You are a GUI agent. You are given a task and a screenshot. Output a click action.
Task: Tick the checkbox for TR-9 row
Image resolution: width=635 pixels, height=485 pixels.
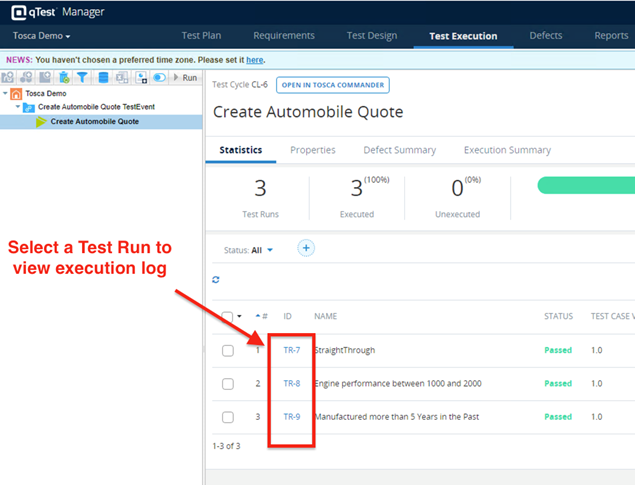(x=228, y=417)
